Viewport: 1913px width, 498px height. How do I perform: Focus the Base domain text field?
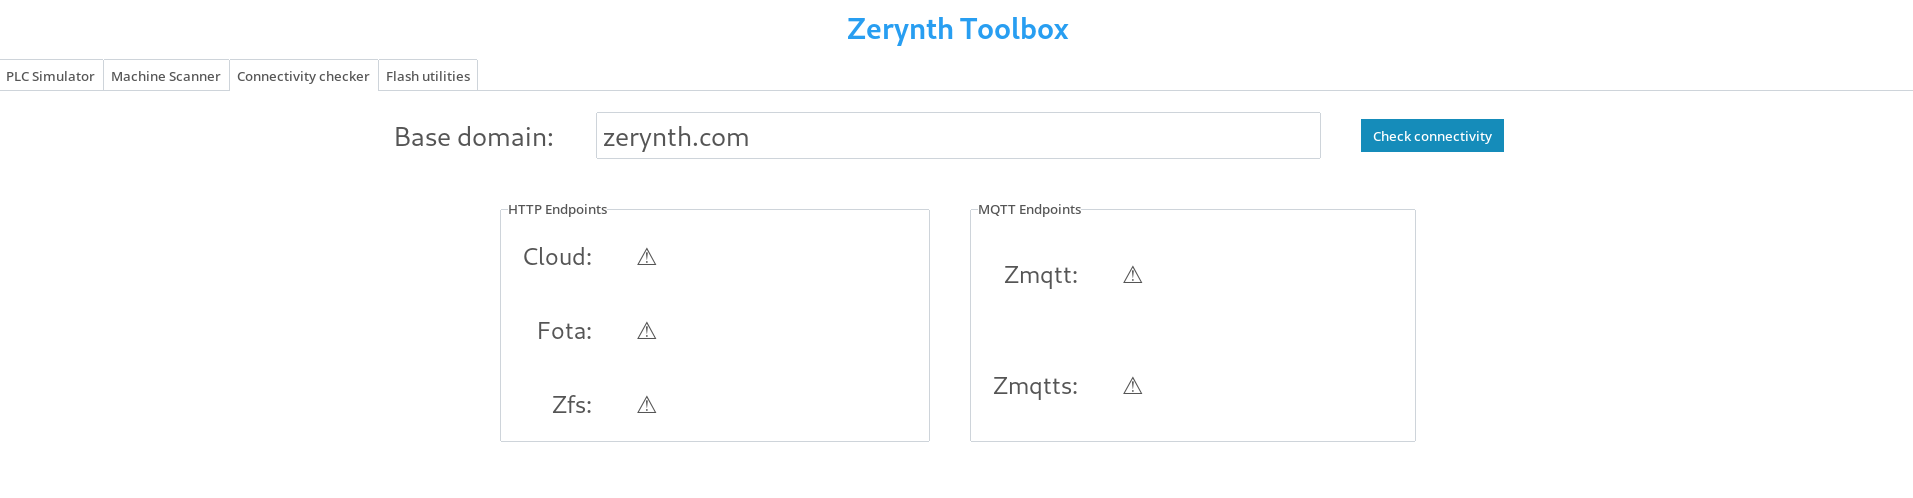pos(958,135)
